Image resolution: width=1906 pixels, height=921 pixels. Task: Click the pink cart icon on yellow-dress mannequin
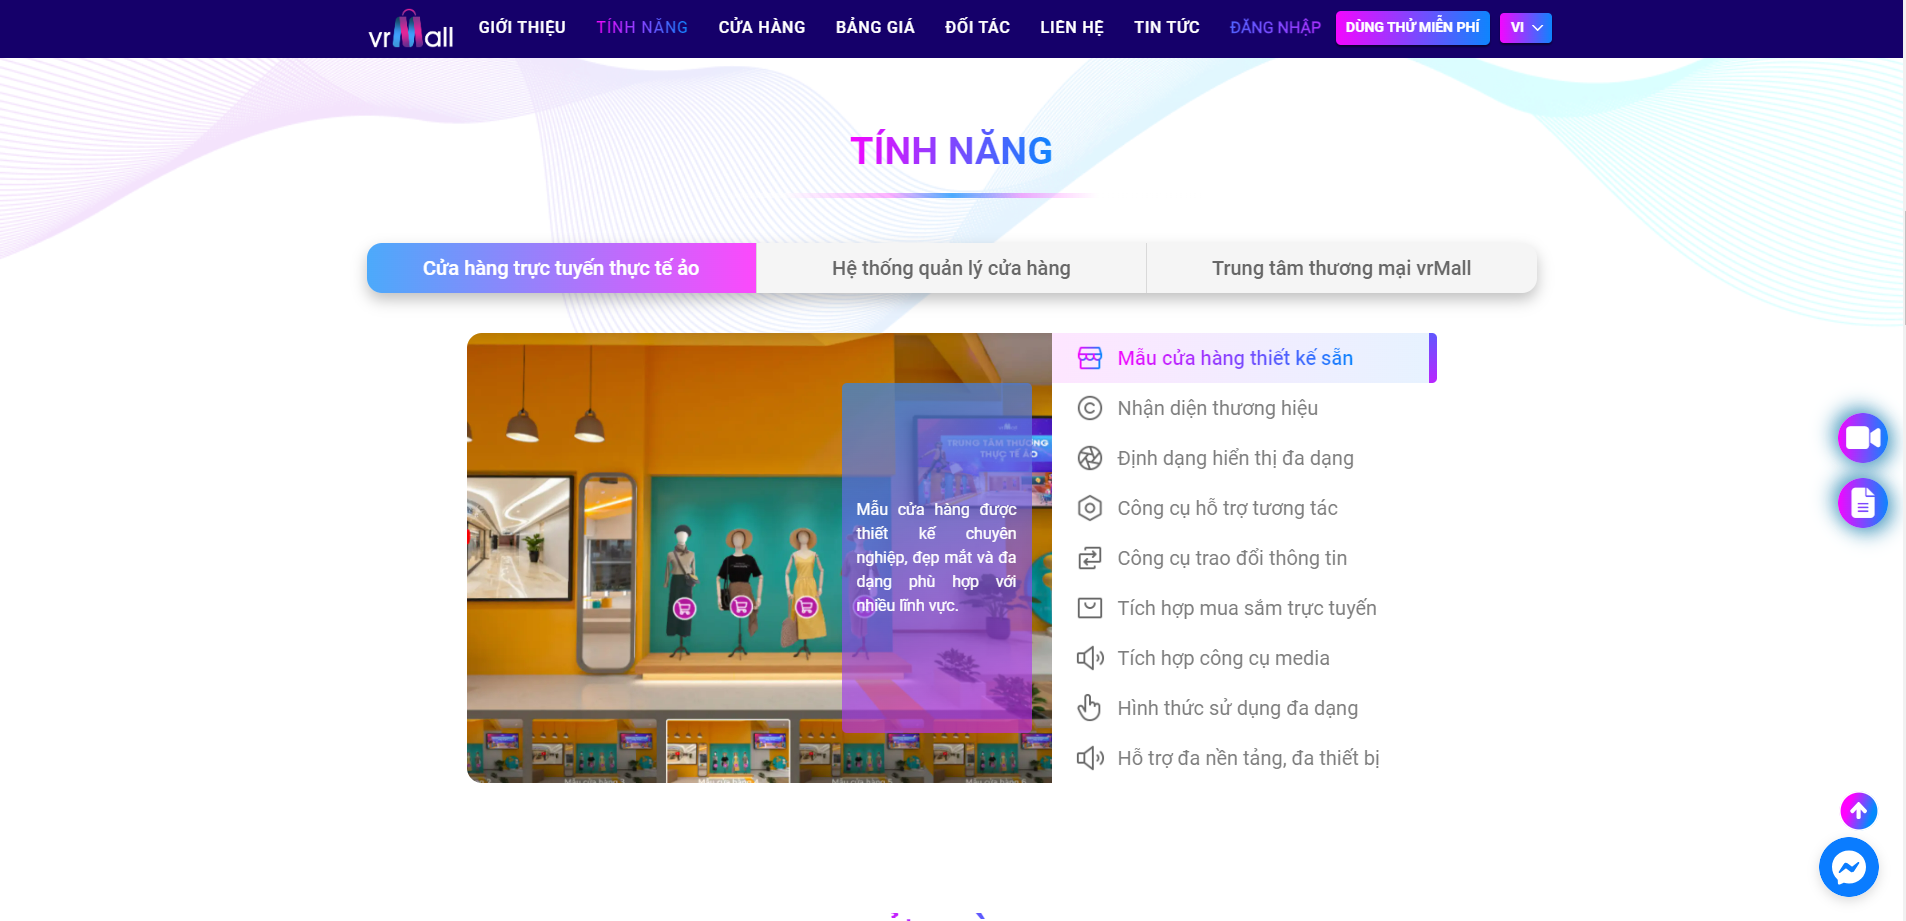806,607
